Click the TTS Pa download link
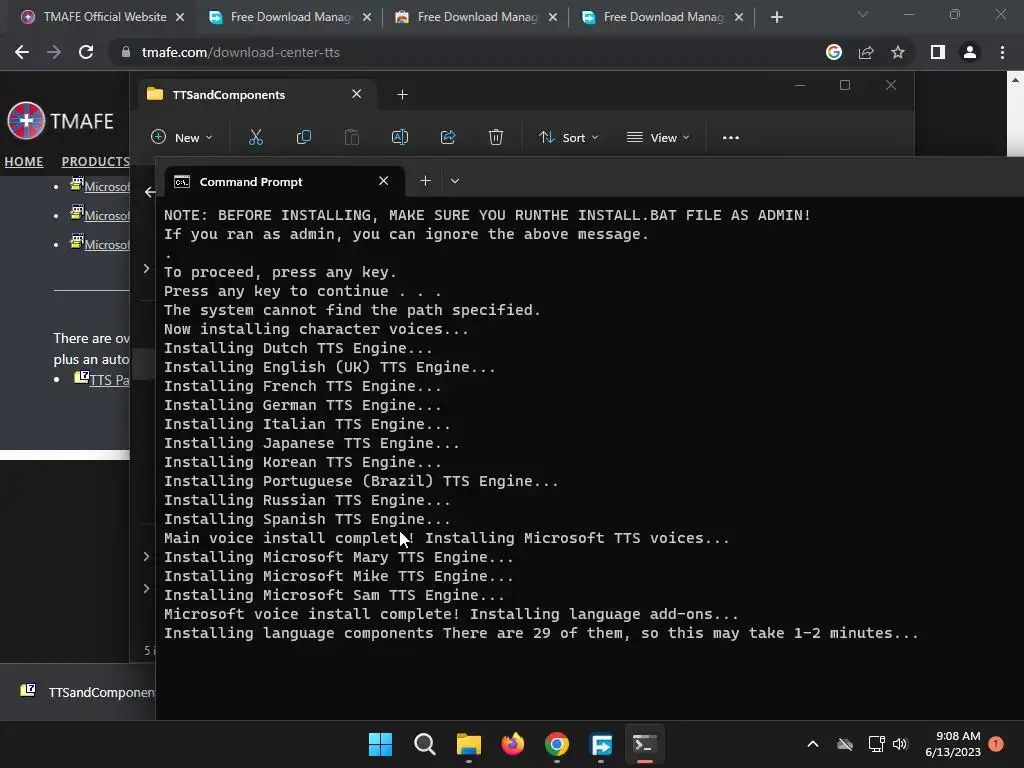Screen dimensions: 1024x768 pyautogui.click(x=108, y=380)
